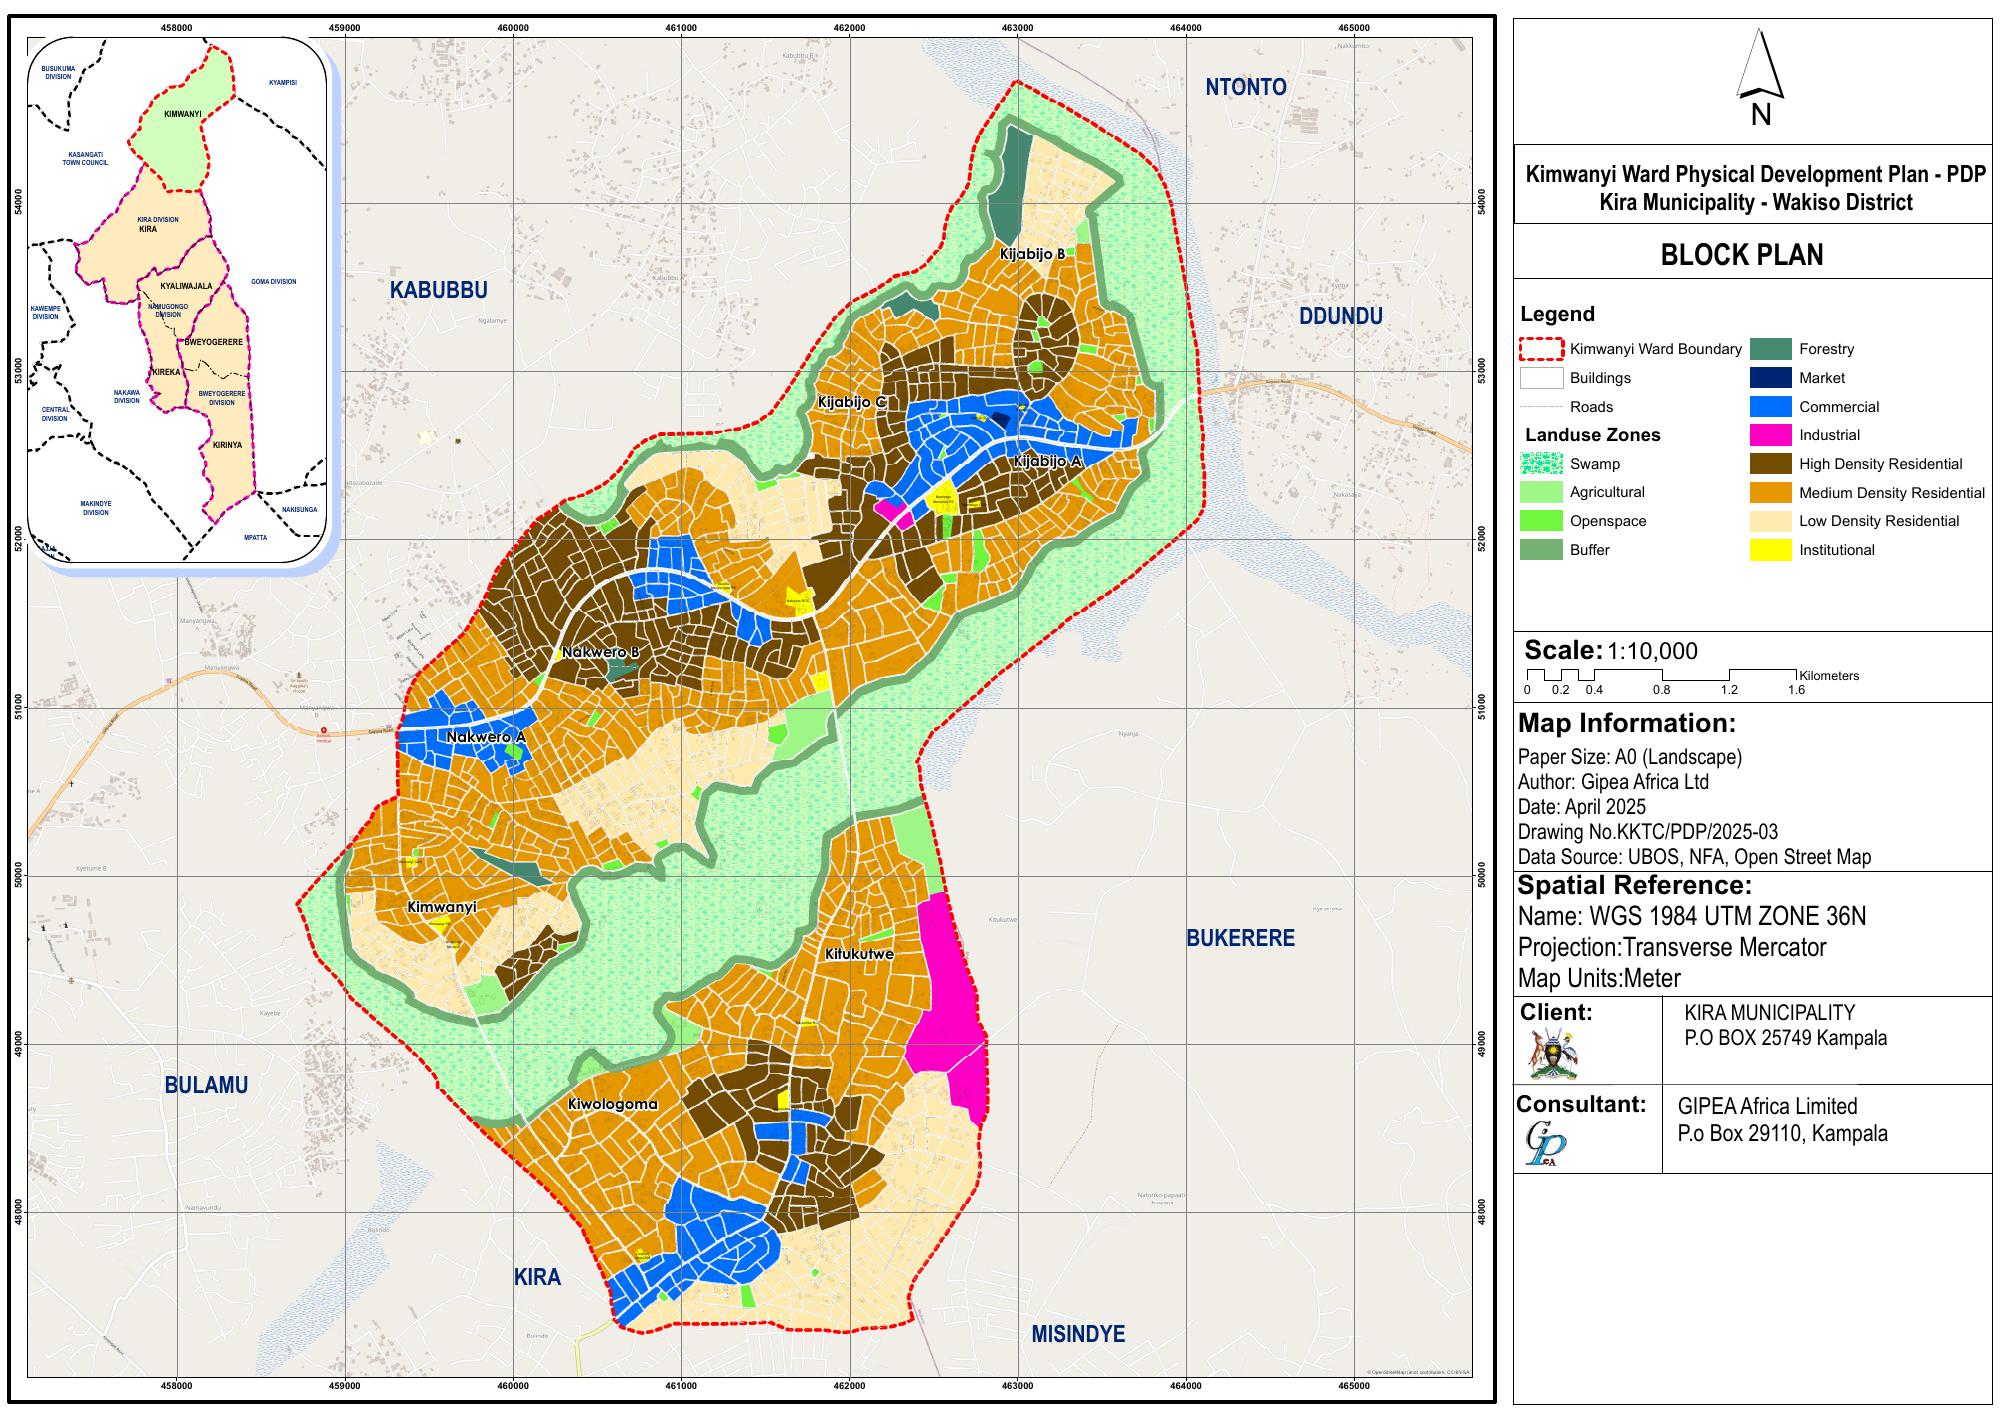Click 'Drawing No.KKTC/PDP/2025-03' text
The image size is (2000, 1415).
1647,832
